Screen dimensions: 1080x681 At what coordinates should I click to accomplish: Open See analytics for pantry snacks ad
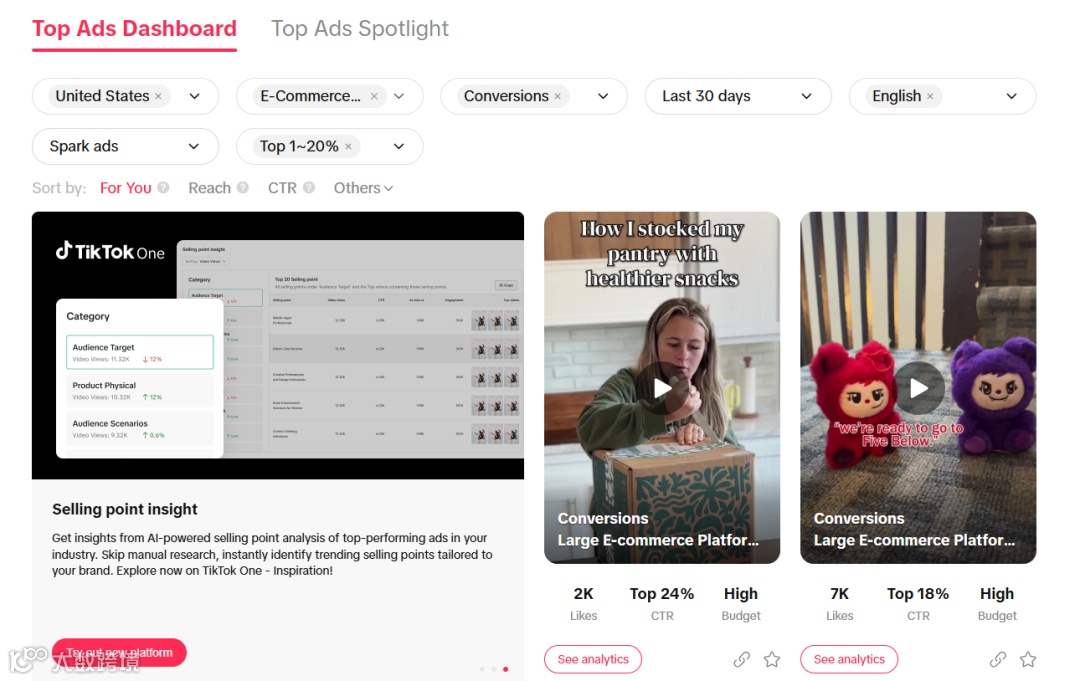593,659
